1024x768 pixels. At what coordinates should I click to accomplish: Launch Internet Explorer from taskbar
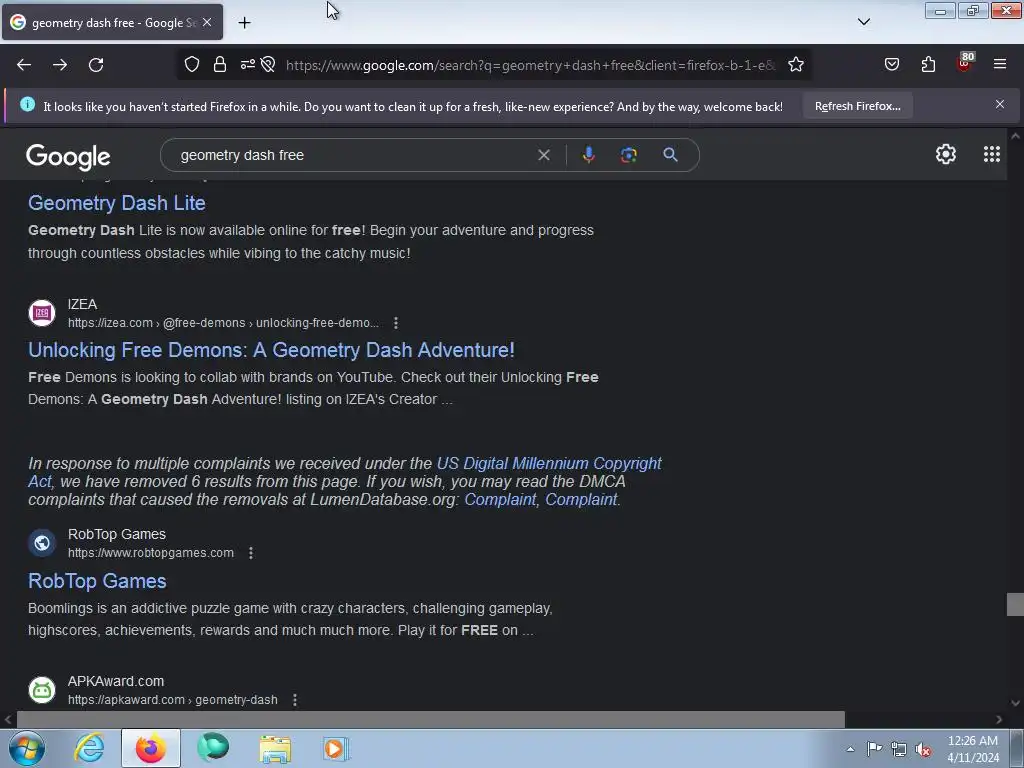[x=89, y=748]
